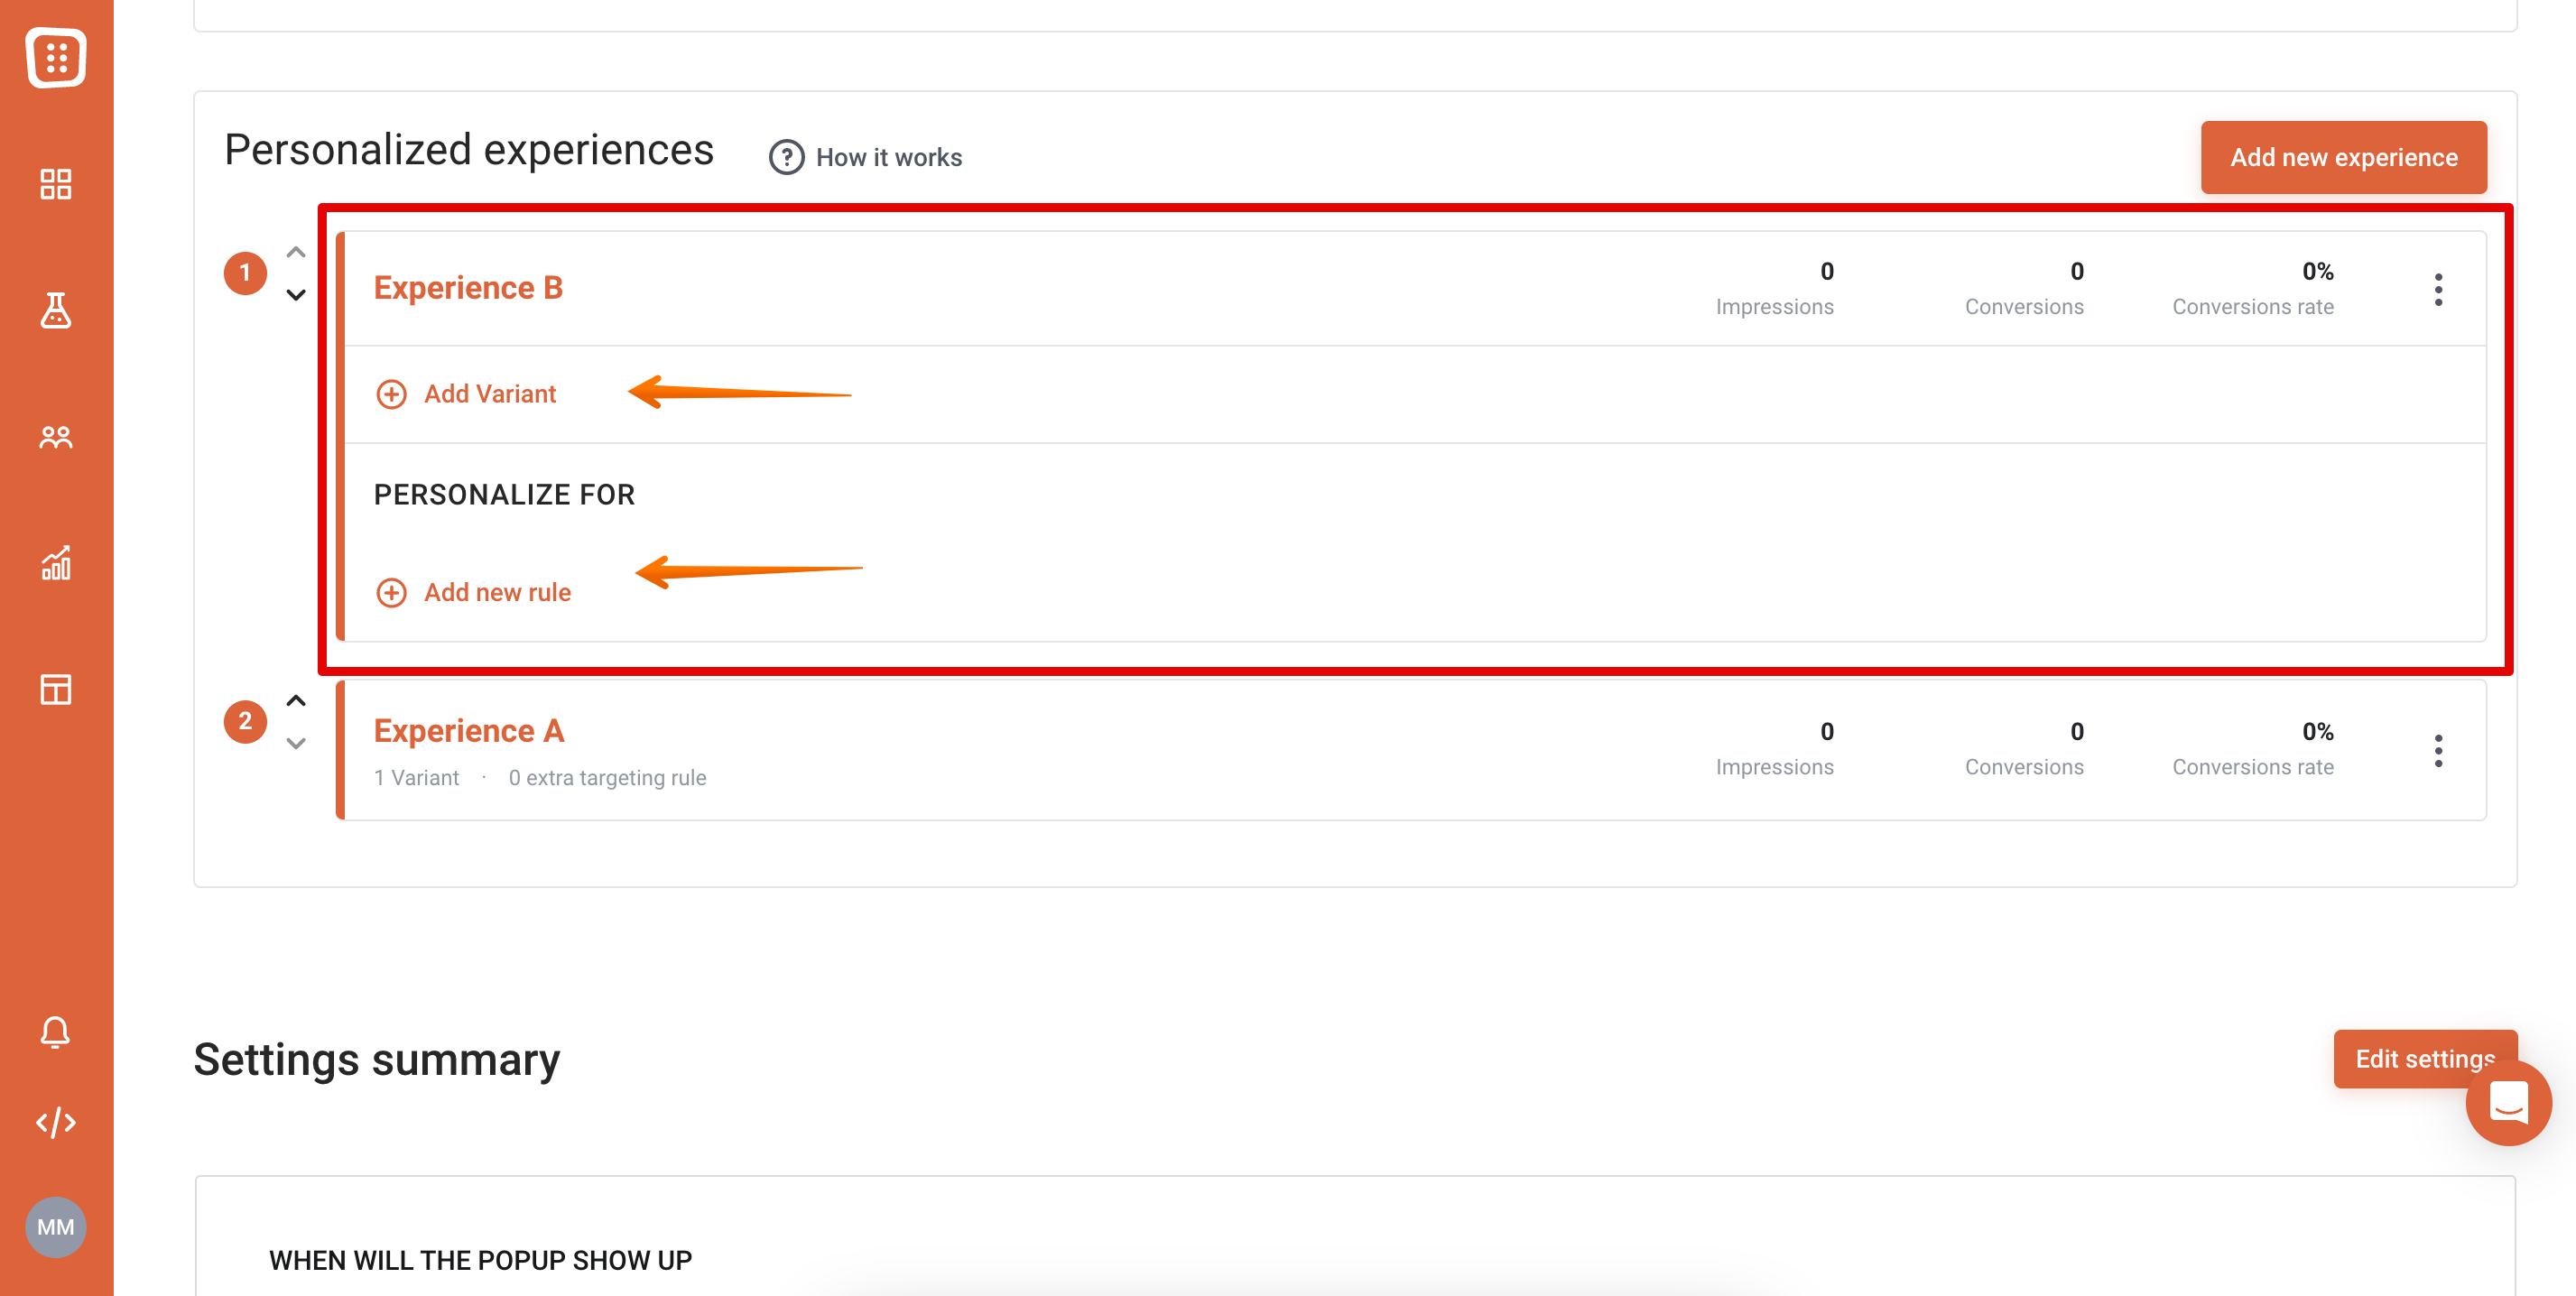Move Experience A up with chevron arrow
The height and width of the screenshot is (1296, 2576).
pyautogui.click(x=296, y=700)
